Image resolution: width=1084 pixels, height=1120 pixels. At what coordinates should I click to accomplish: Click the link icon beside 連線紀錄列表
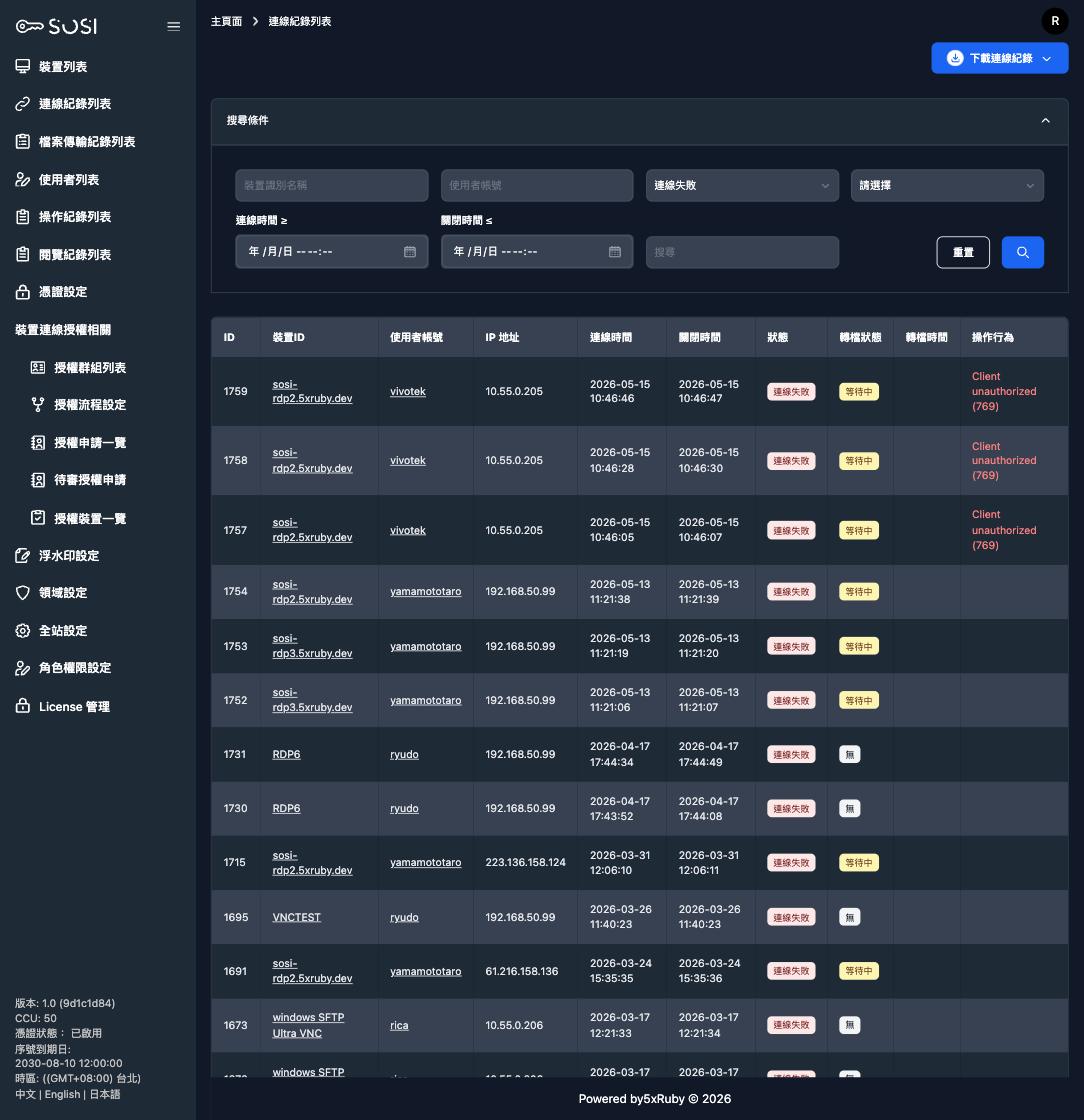click(23, 104)
